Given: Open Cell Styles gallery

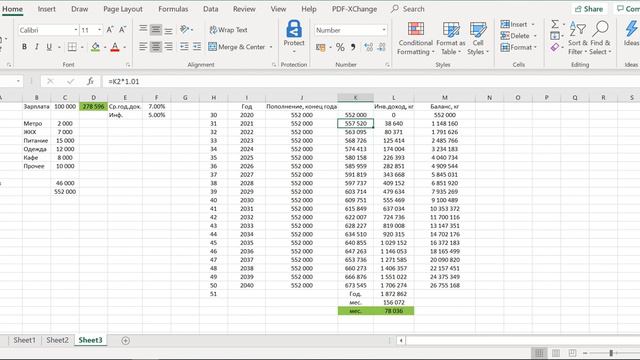Looking at the screenshot, I should coord(478,38).
